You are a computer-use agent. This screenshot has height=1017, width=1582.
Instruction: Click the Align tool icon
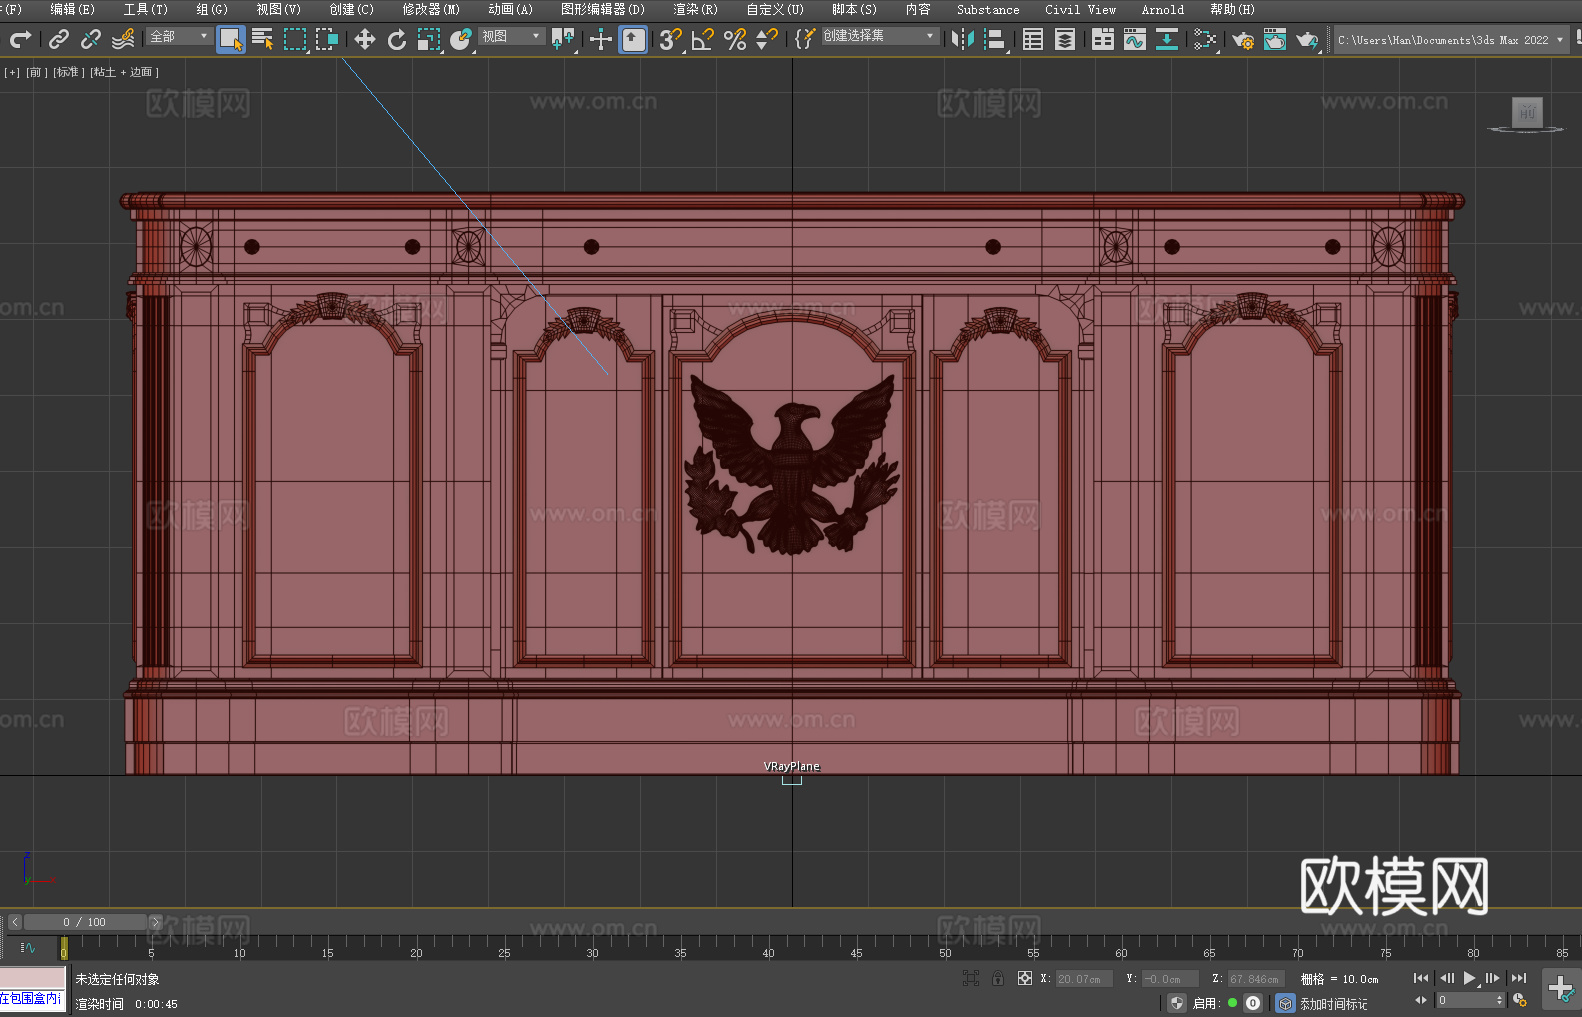click(995, 39)
